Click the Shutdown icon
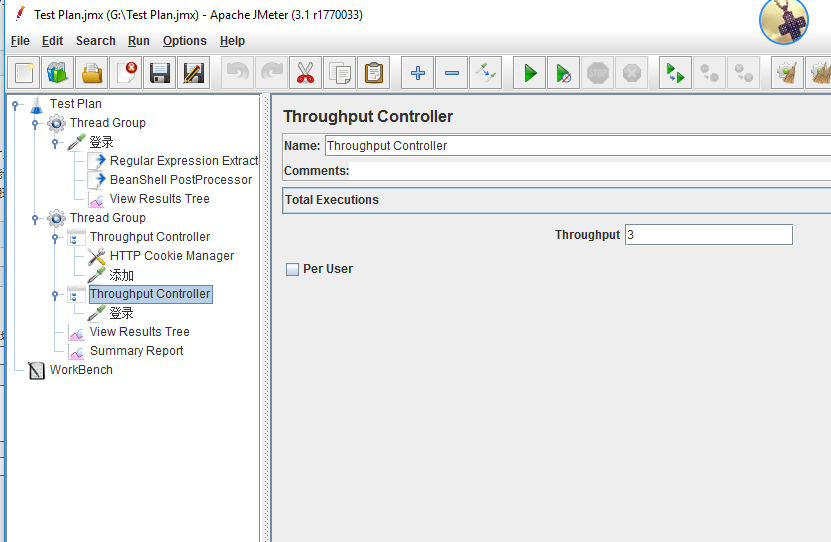The height and width of the screenshot is (542, 831). tap(632, 73)
